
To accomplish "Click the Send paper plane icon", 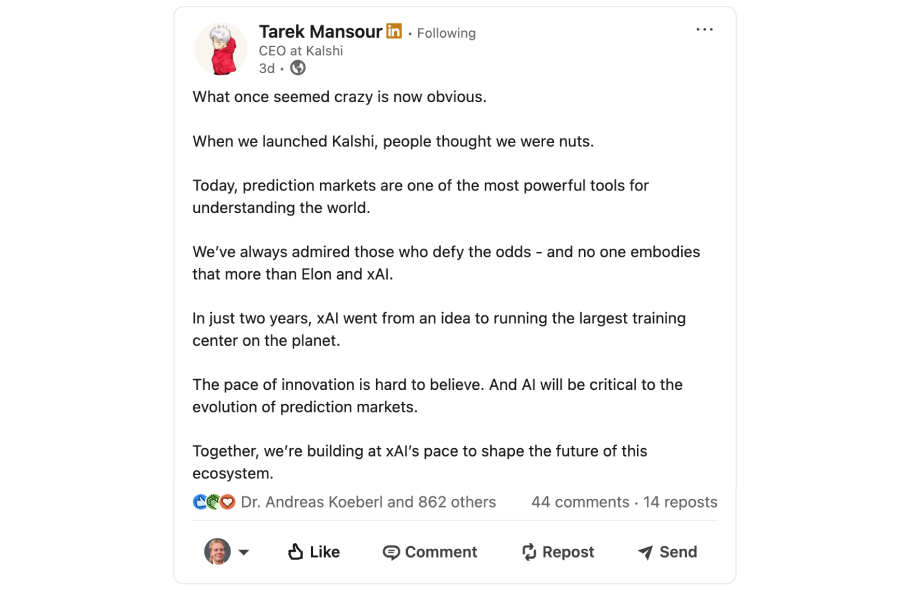I will [x=645, y=552].
